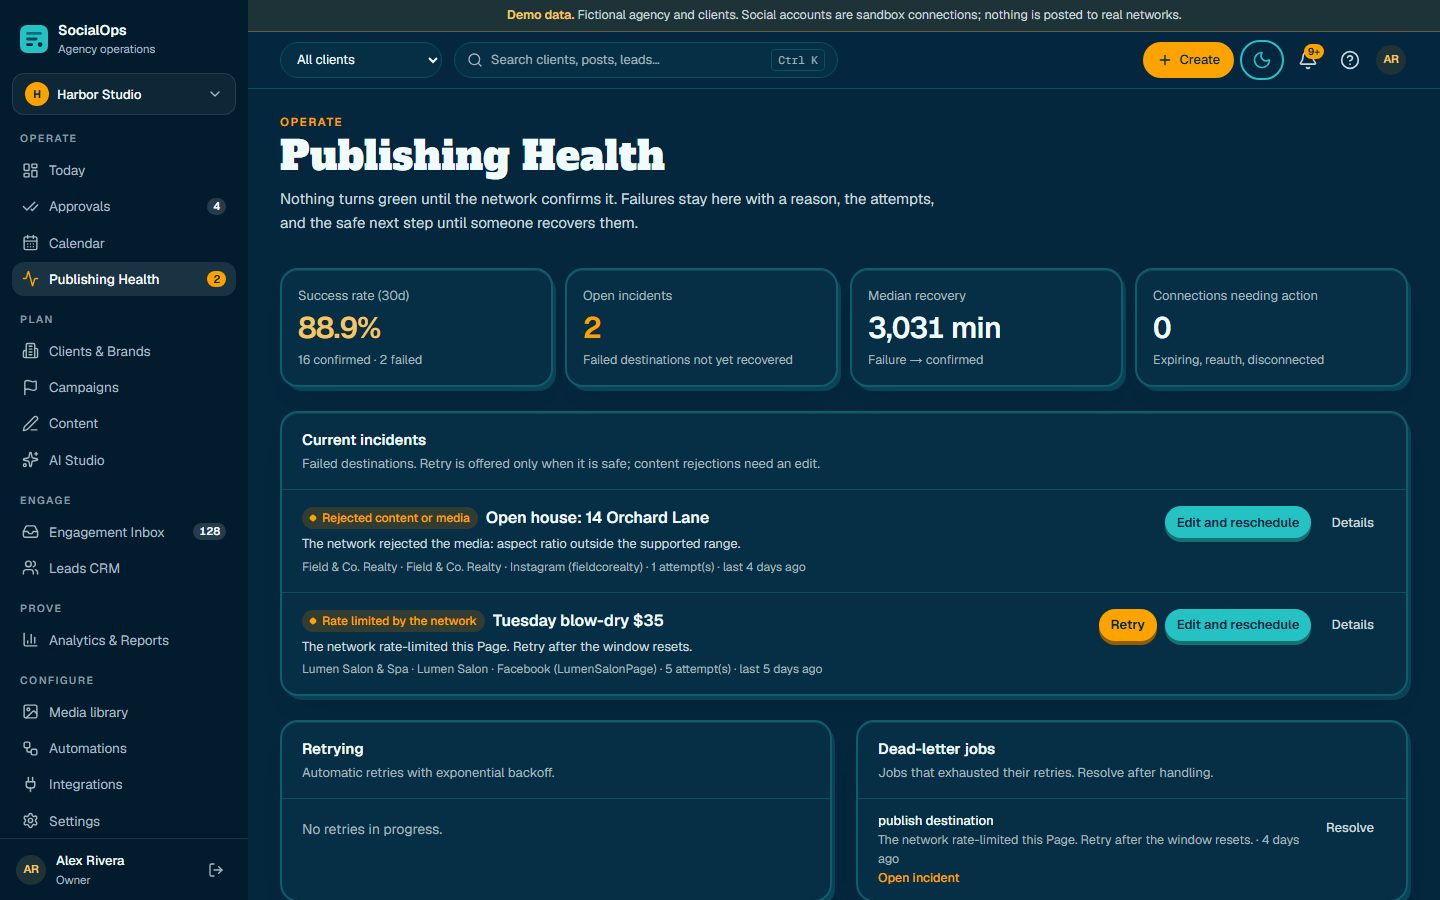Image resolution: width=1440 pixels, height=900 pixels.
Task: Click the Engagement Inbox tray icon
Action: click(30, 532)
